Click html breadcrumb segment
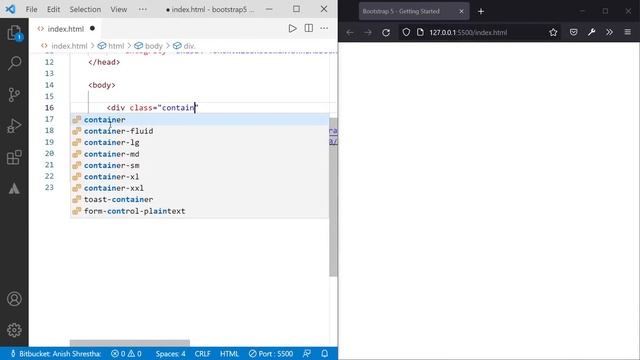This screenshot has height=360, width=640. pyautogui.click(x=116, y=46)
